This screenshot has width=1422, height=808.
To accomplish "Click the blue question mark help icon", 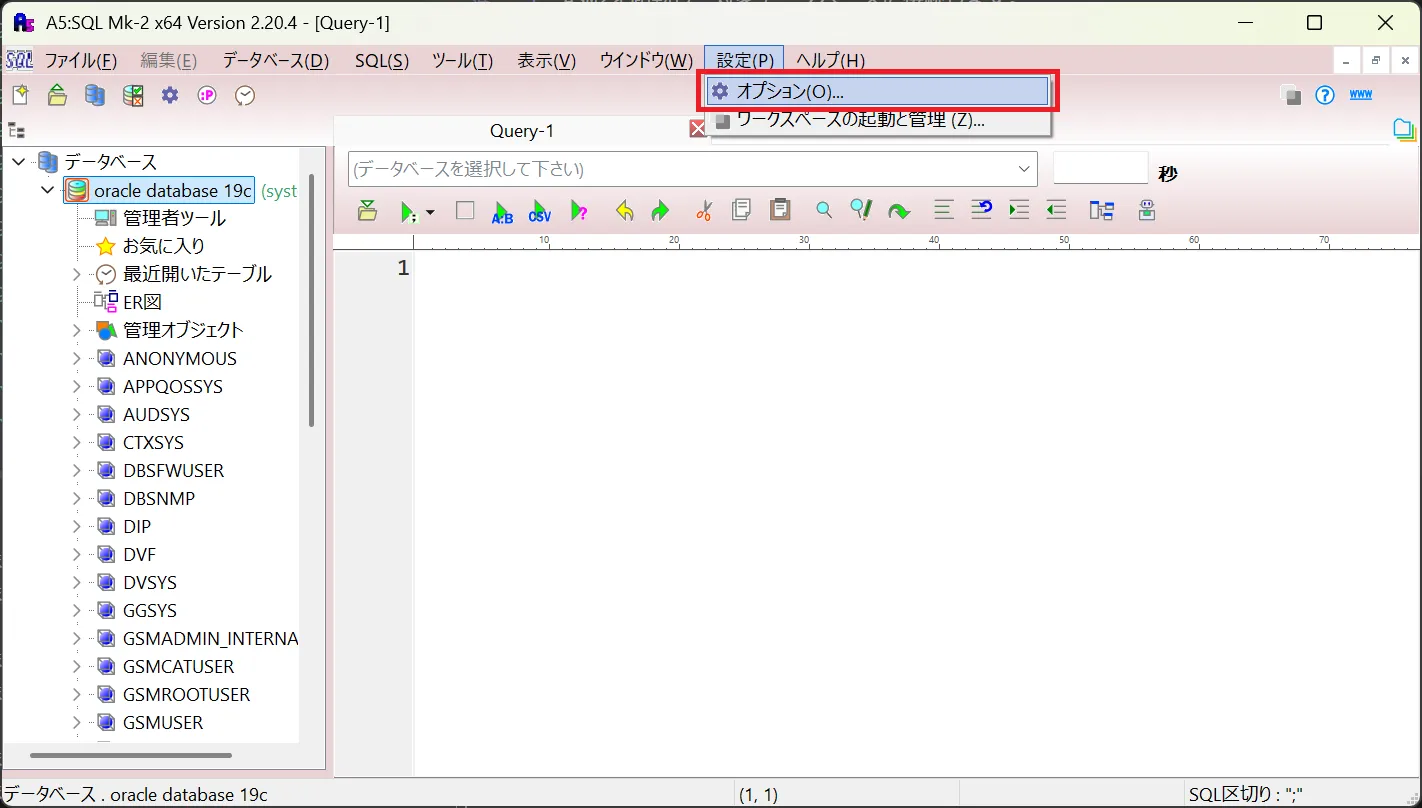I will [x=1325, y=96].
